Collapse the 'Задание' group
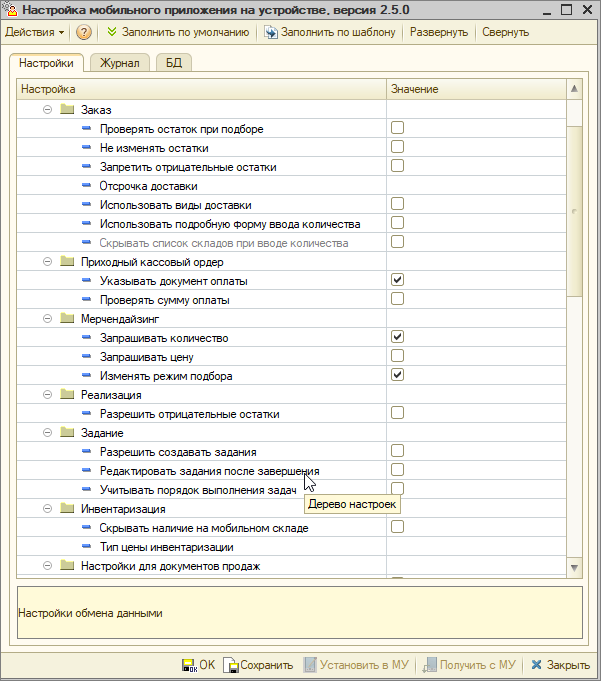The image size is (601, 681). pos(47,433)
